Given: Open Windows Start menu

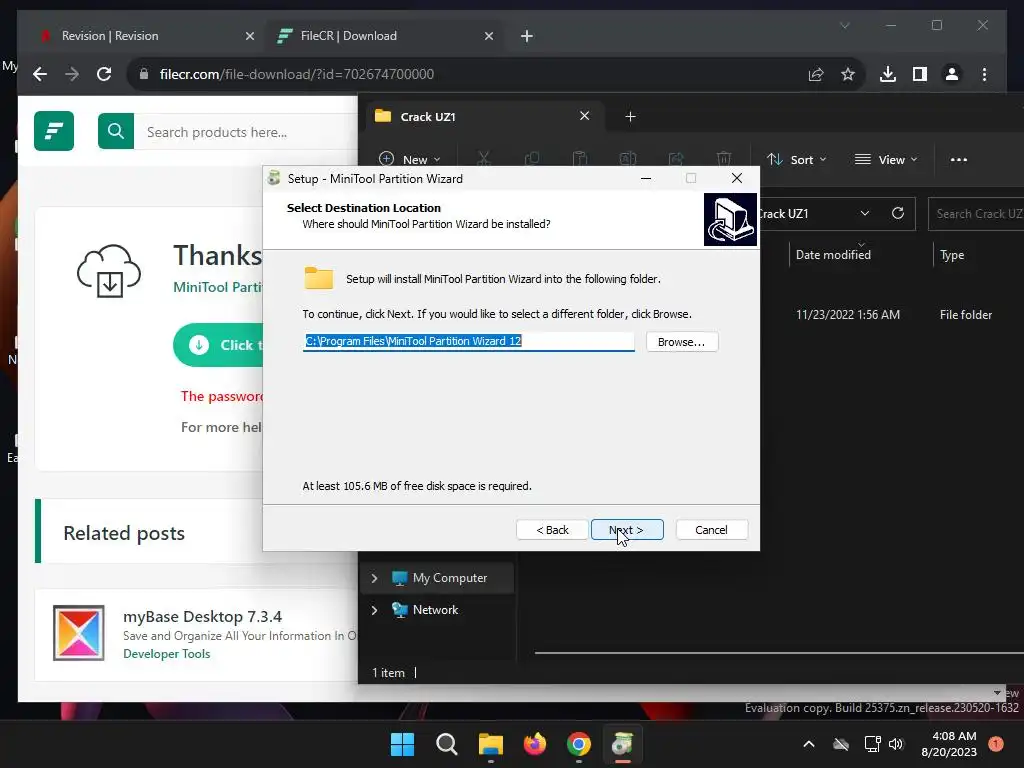Looking at the screenshot, I should [402, 744].
